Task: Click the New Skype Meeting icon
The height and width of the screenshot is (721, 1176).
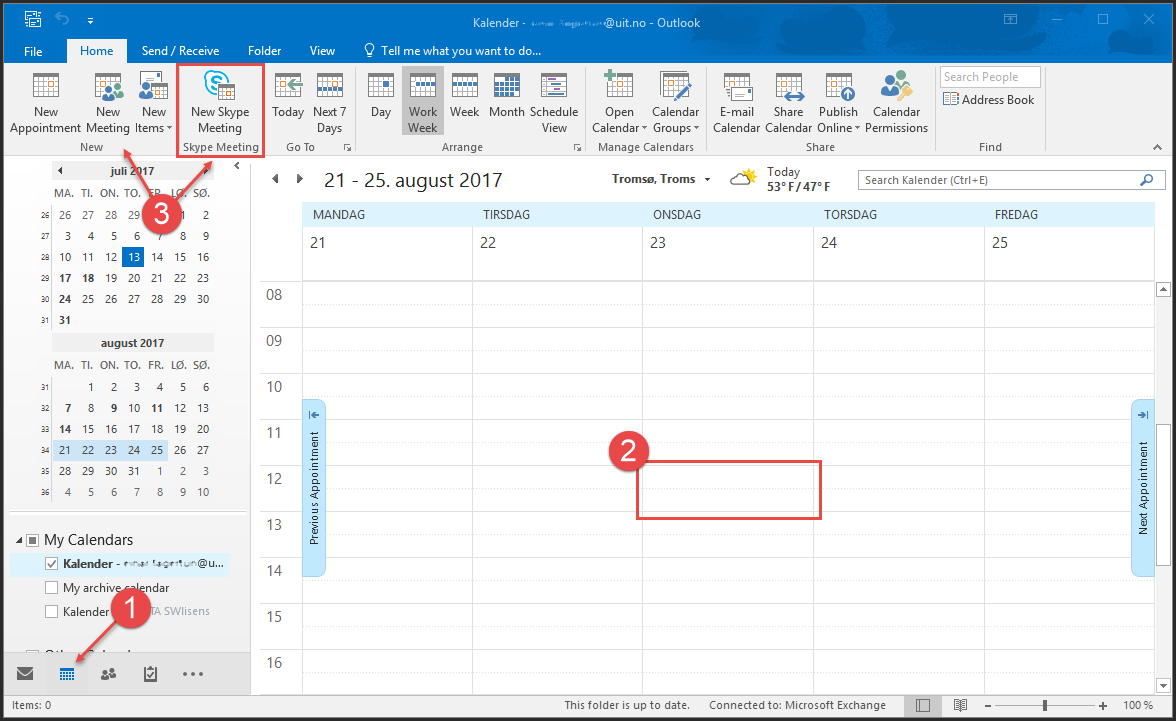Action: [219, 87]
